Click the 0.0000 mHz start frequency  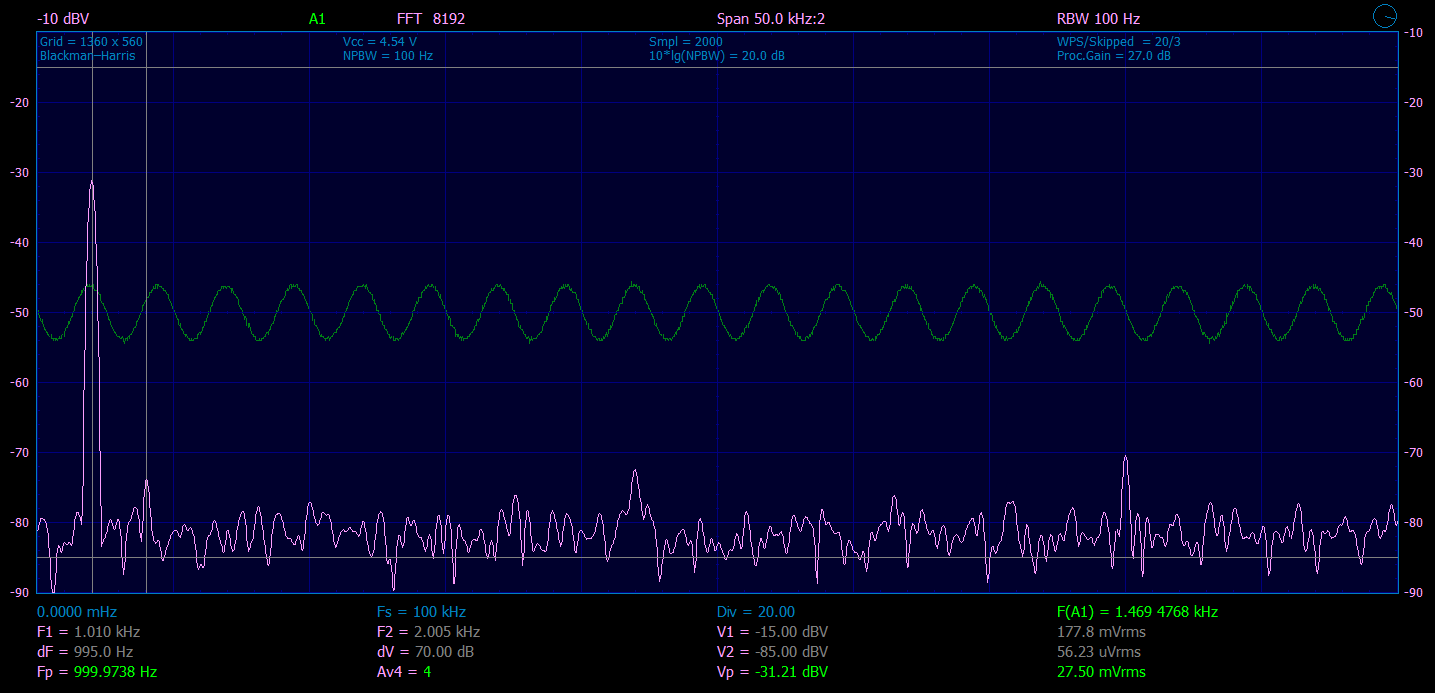(77, 612)
